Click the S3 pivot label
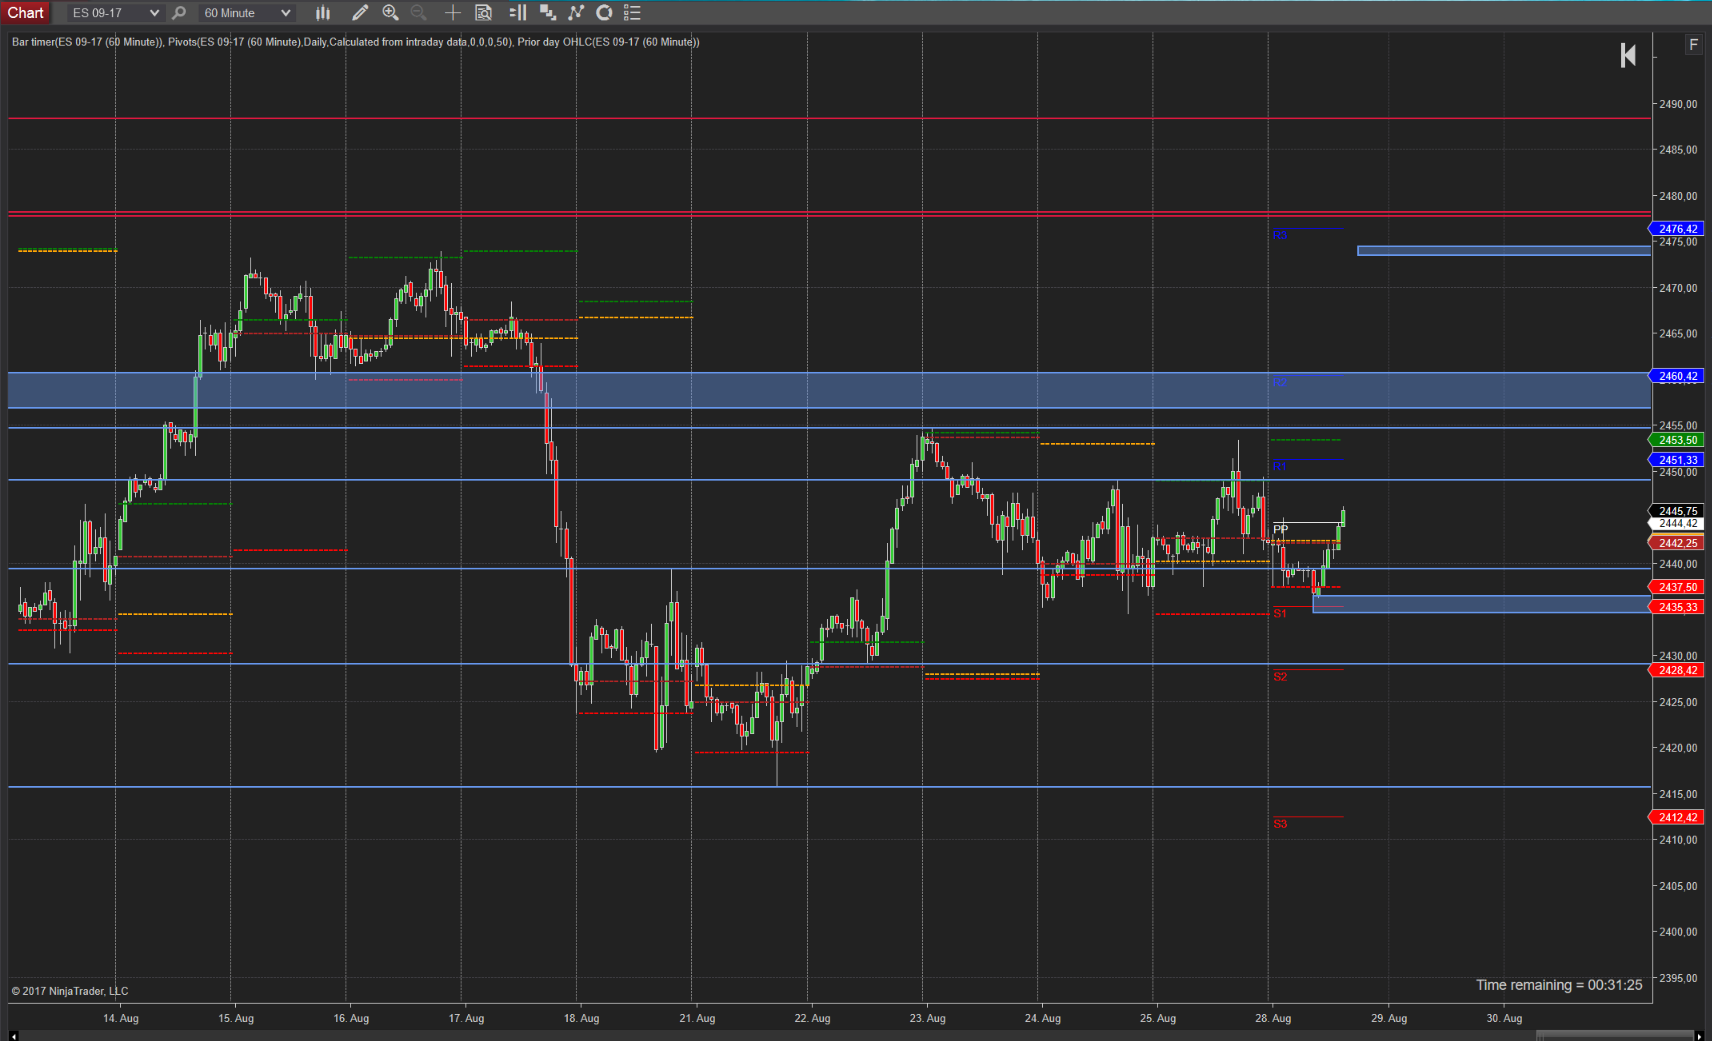 click(1280, 824)
